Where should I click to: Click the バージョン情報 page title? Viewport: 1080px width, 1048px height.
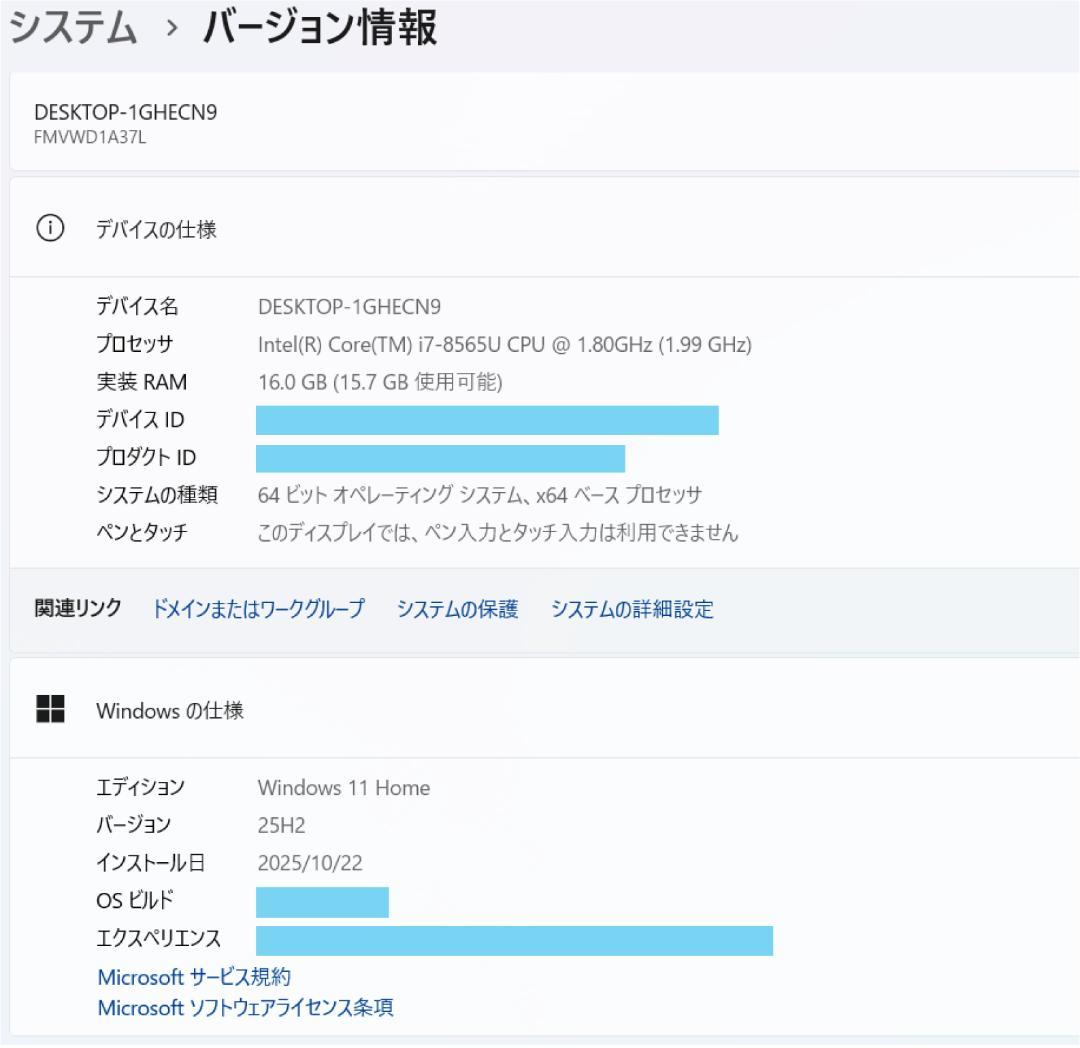pyautogui.click(x=320, y=28)
